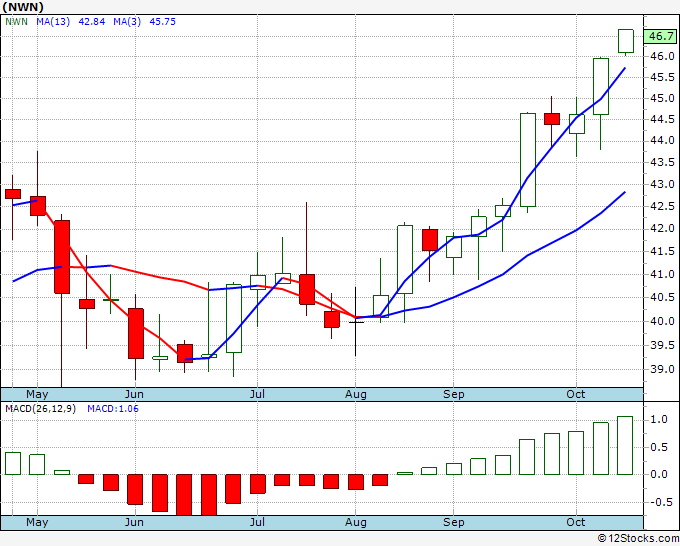680x546 pixels.
Task: Click the Sep label under MACD panel
Action: [454, 522]
